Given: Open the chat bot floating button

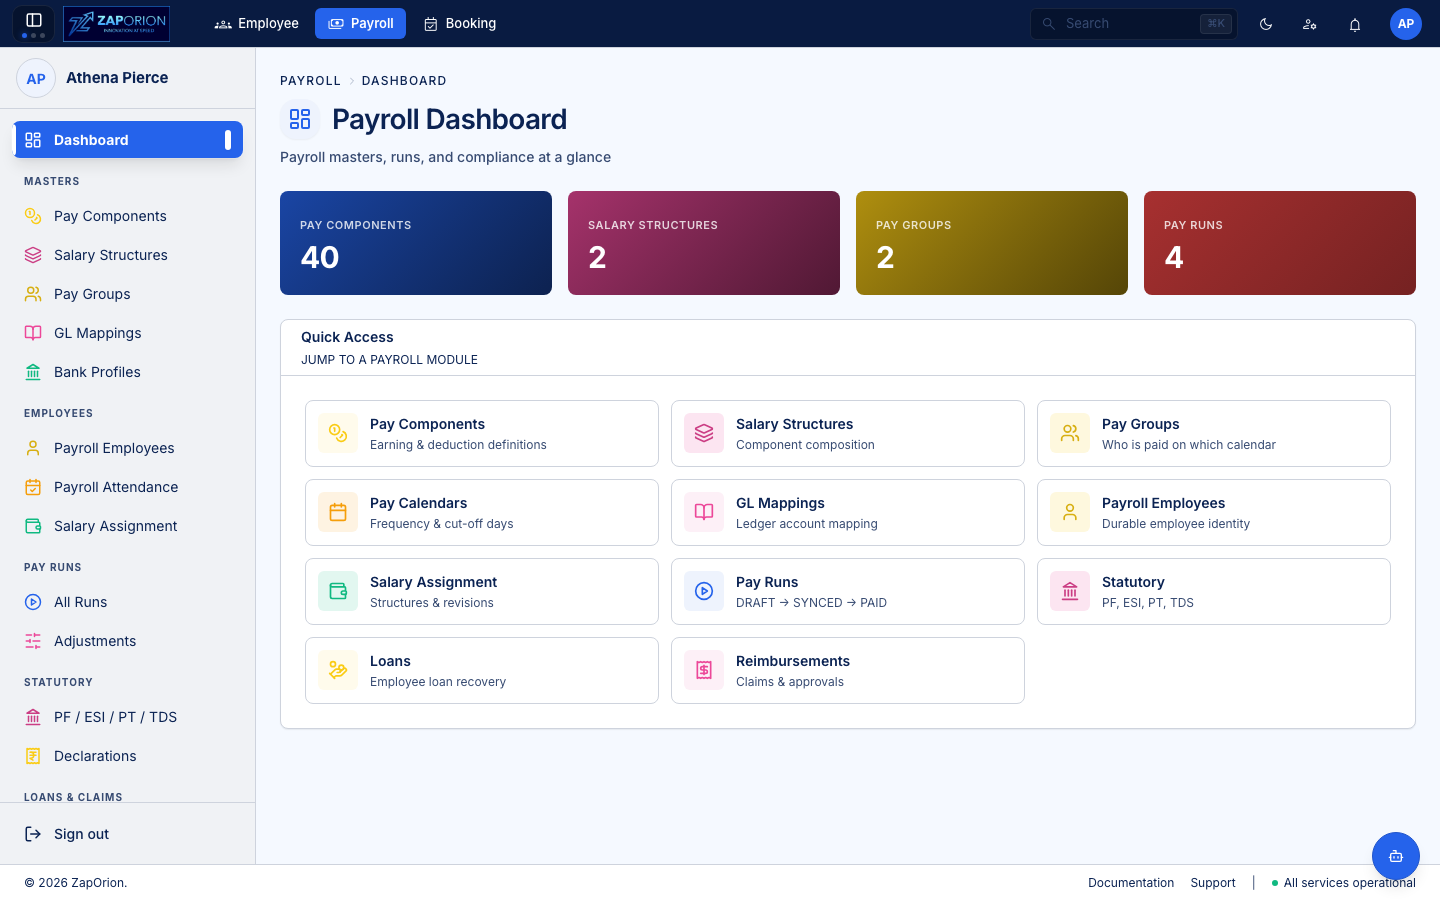Looking at the screenshot, I should 1396,856.
